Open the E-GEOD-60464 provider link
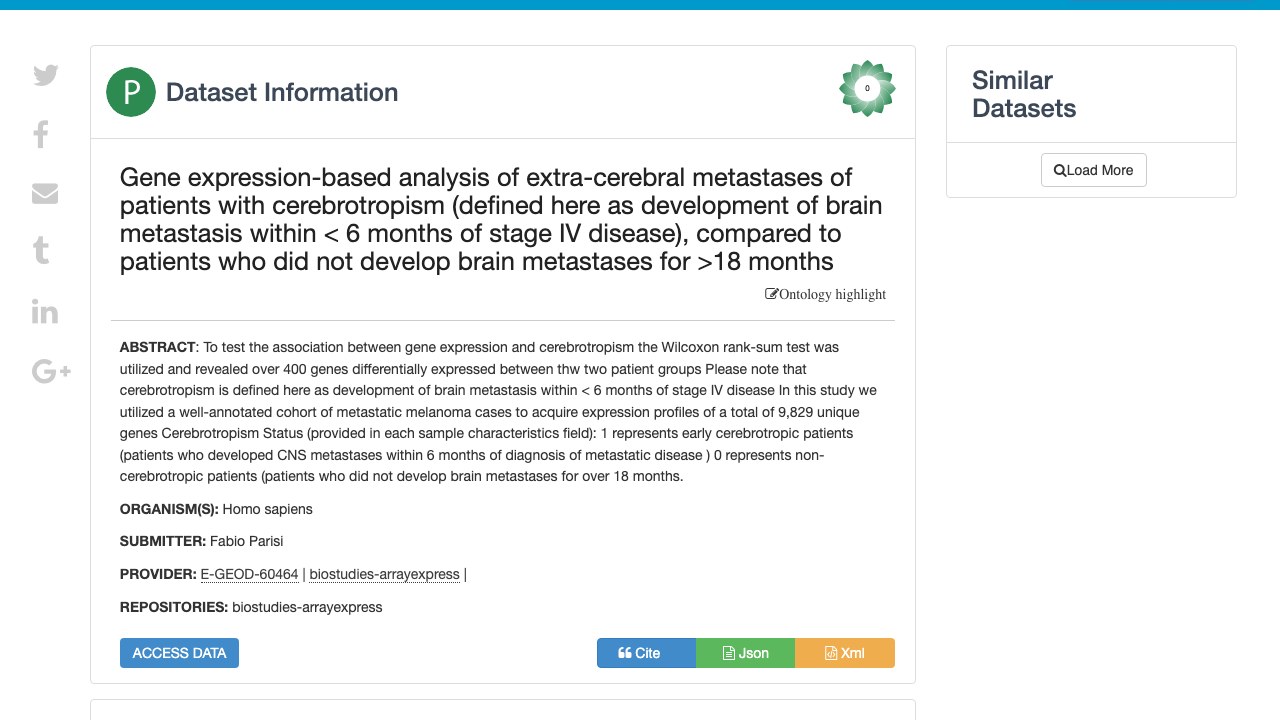 point(250,574)
